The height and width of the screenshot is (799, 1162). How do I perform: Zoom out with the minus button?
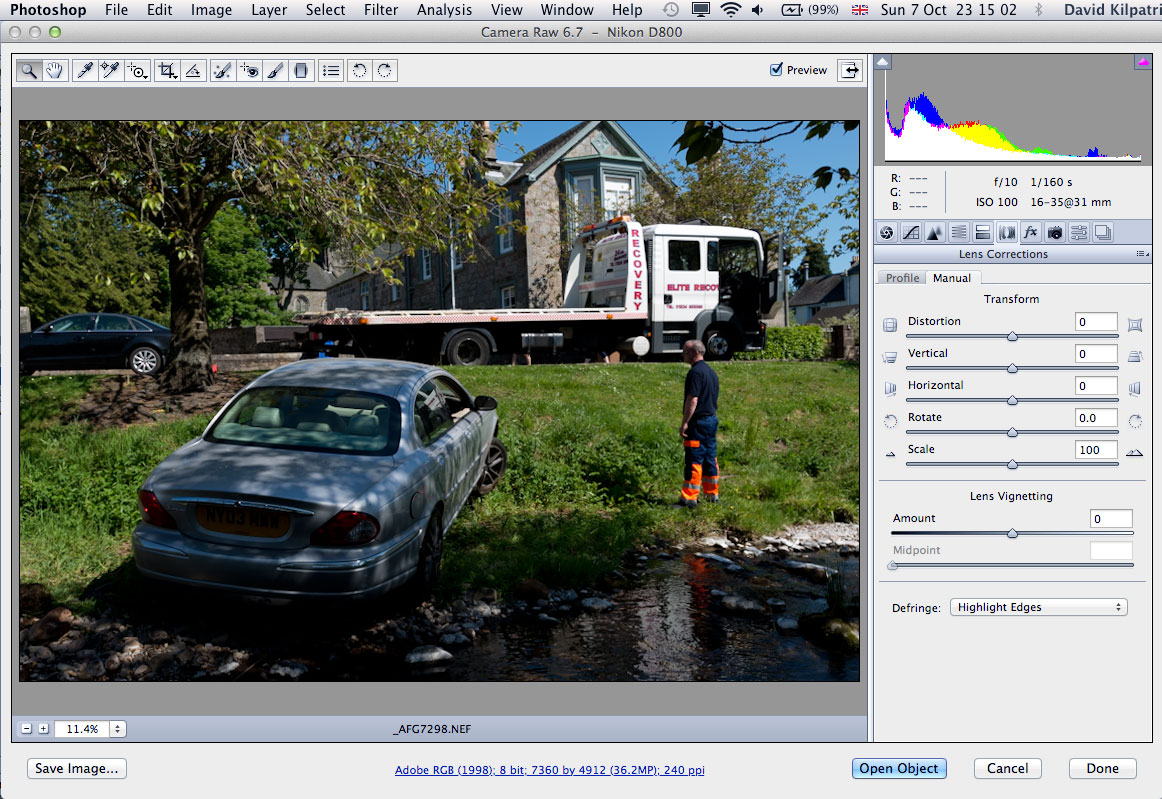tap(27, 729)
